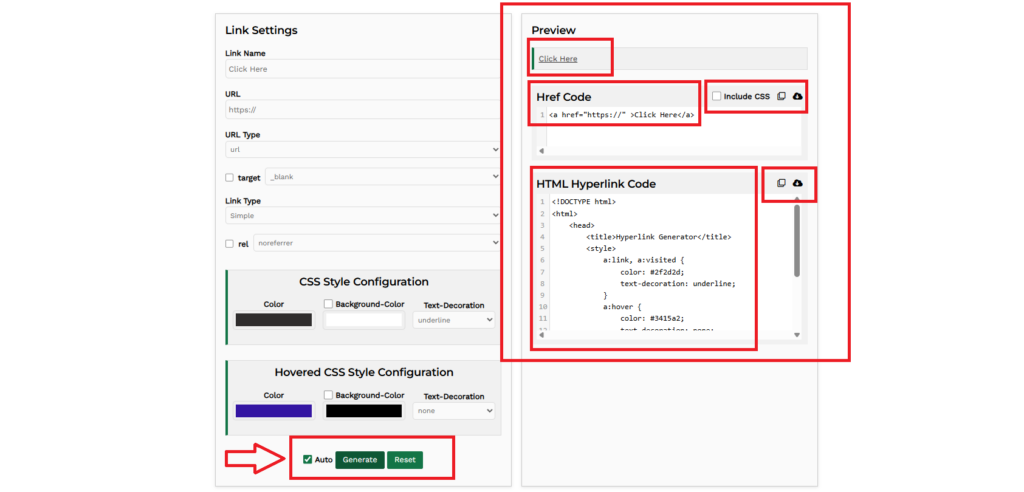Click the Generate button
The image size is (1024, 492).
[360, 460]
